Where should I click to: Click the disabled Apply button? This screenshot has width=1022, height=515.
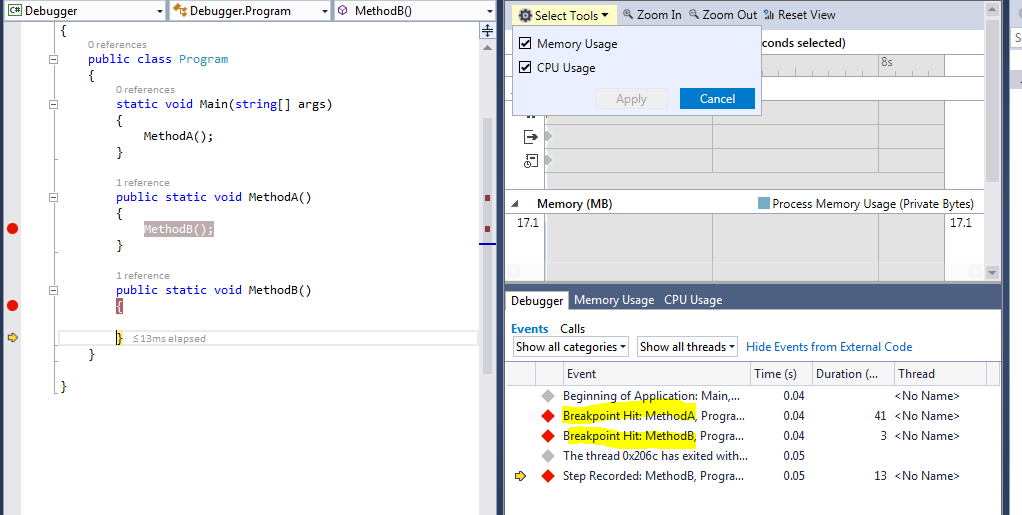[x=631, y=98]
